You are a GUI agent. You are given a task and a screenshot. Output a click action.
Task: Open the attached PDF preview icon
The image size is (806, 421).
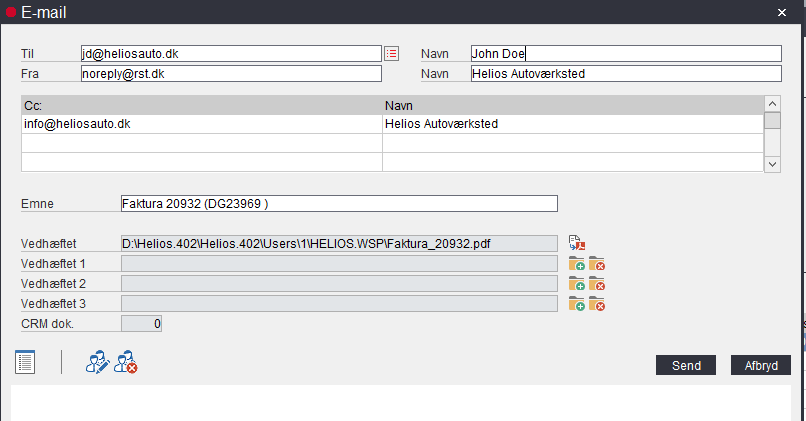tap(576, 243)
